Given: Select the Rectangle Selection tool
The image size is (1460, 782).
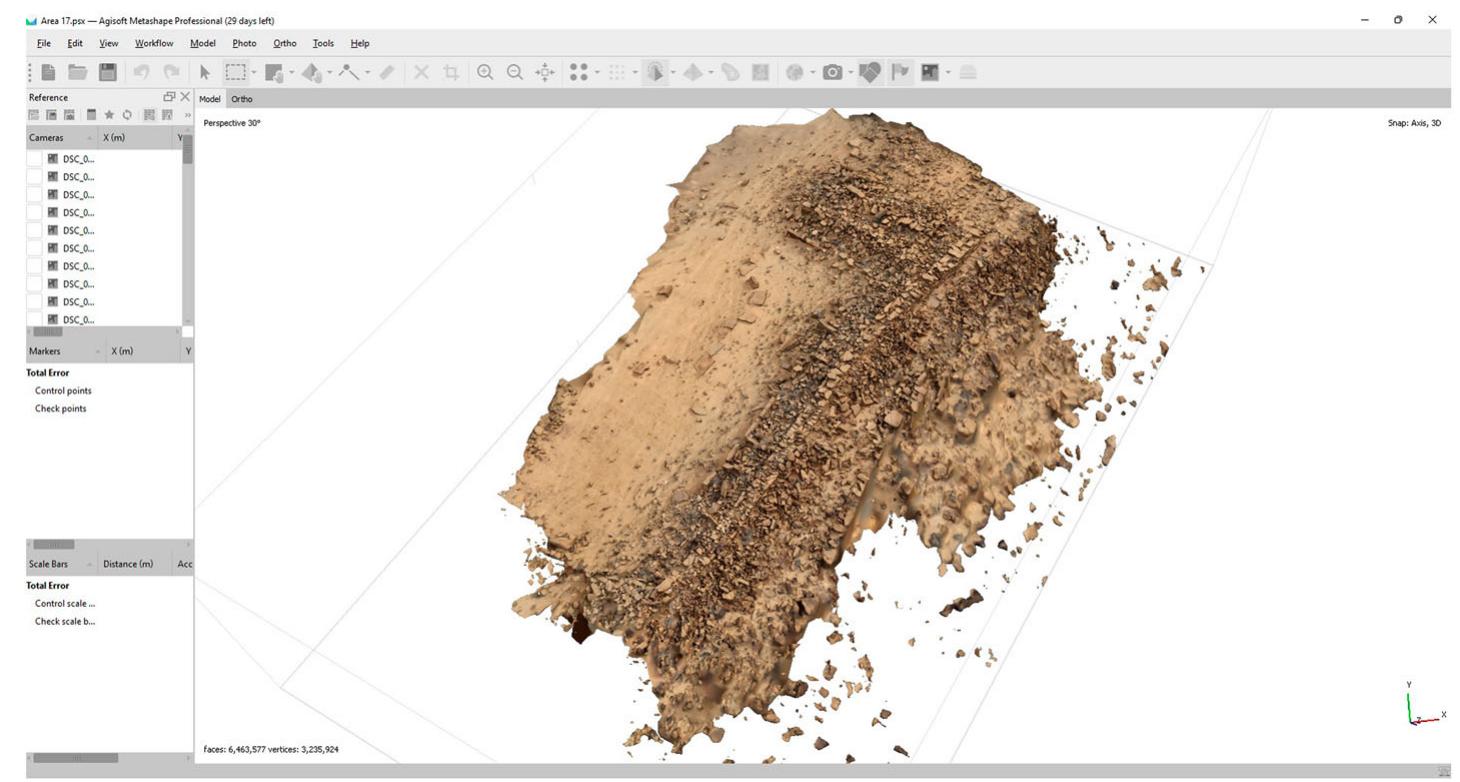Looking at the screenshot, I should 234,72.
